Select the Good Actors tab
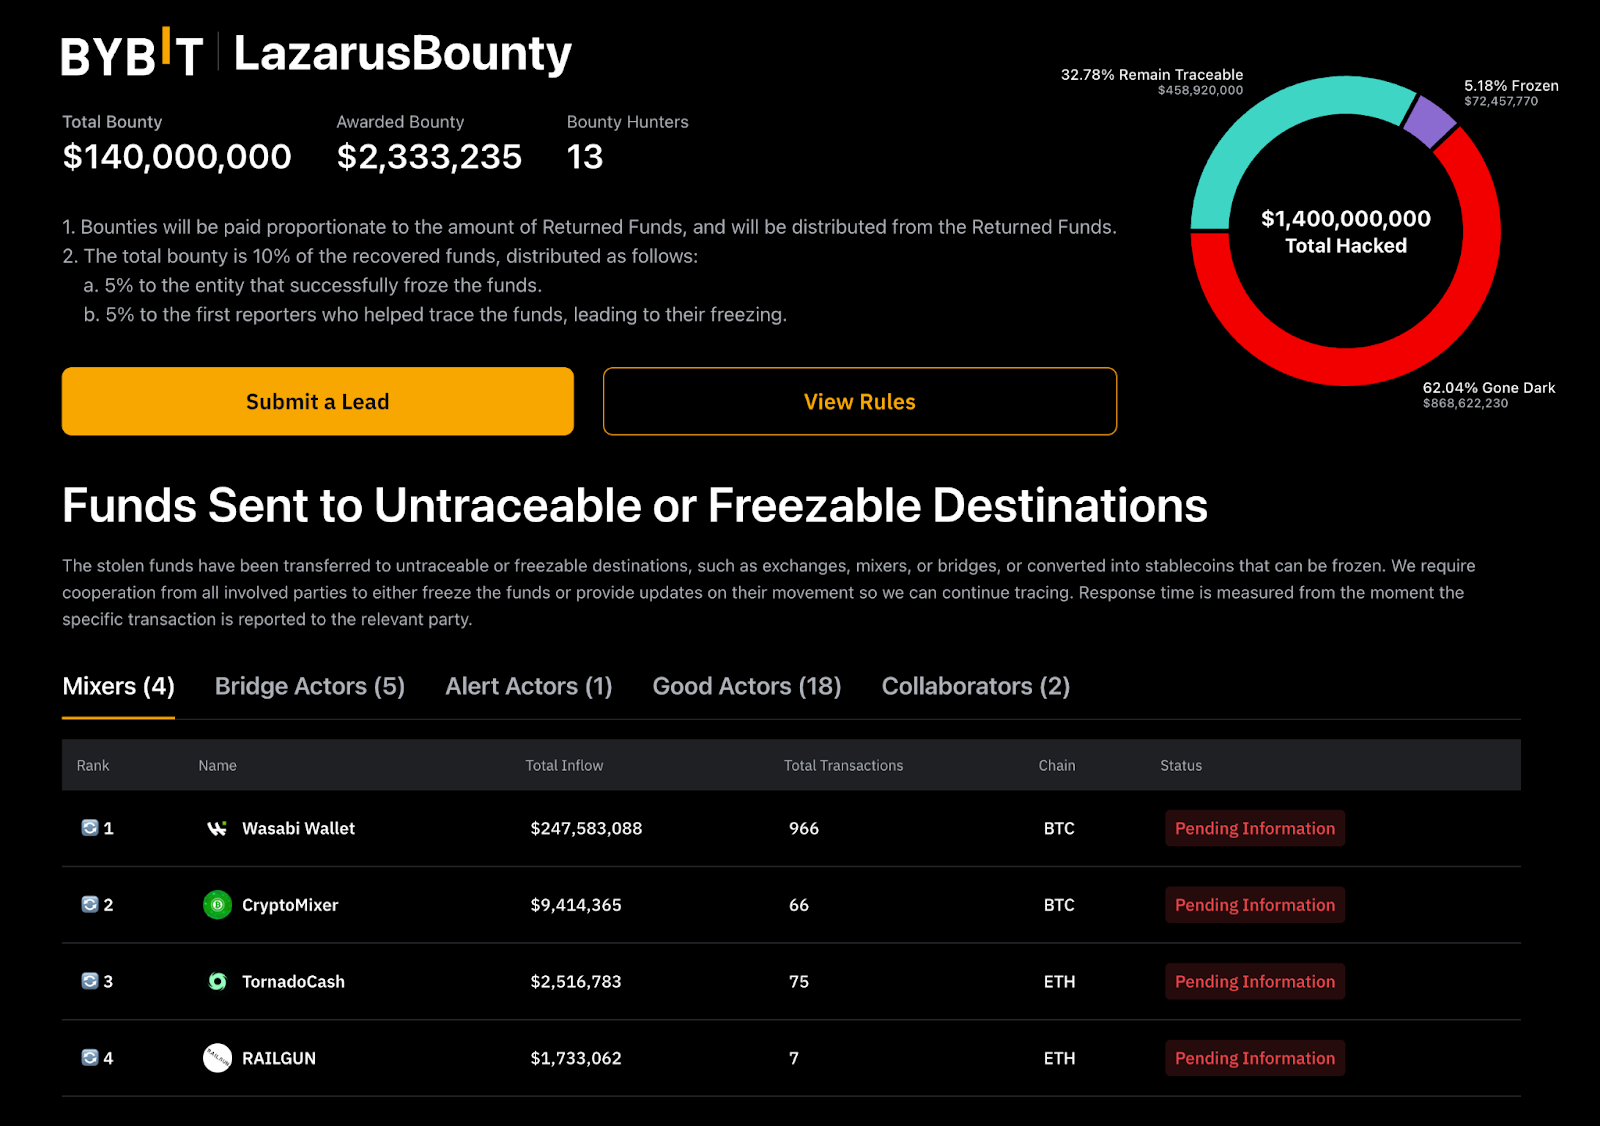The image size is (1600, 1126). pyautogui.click(x=747, y=686)
